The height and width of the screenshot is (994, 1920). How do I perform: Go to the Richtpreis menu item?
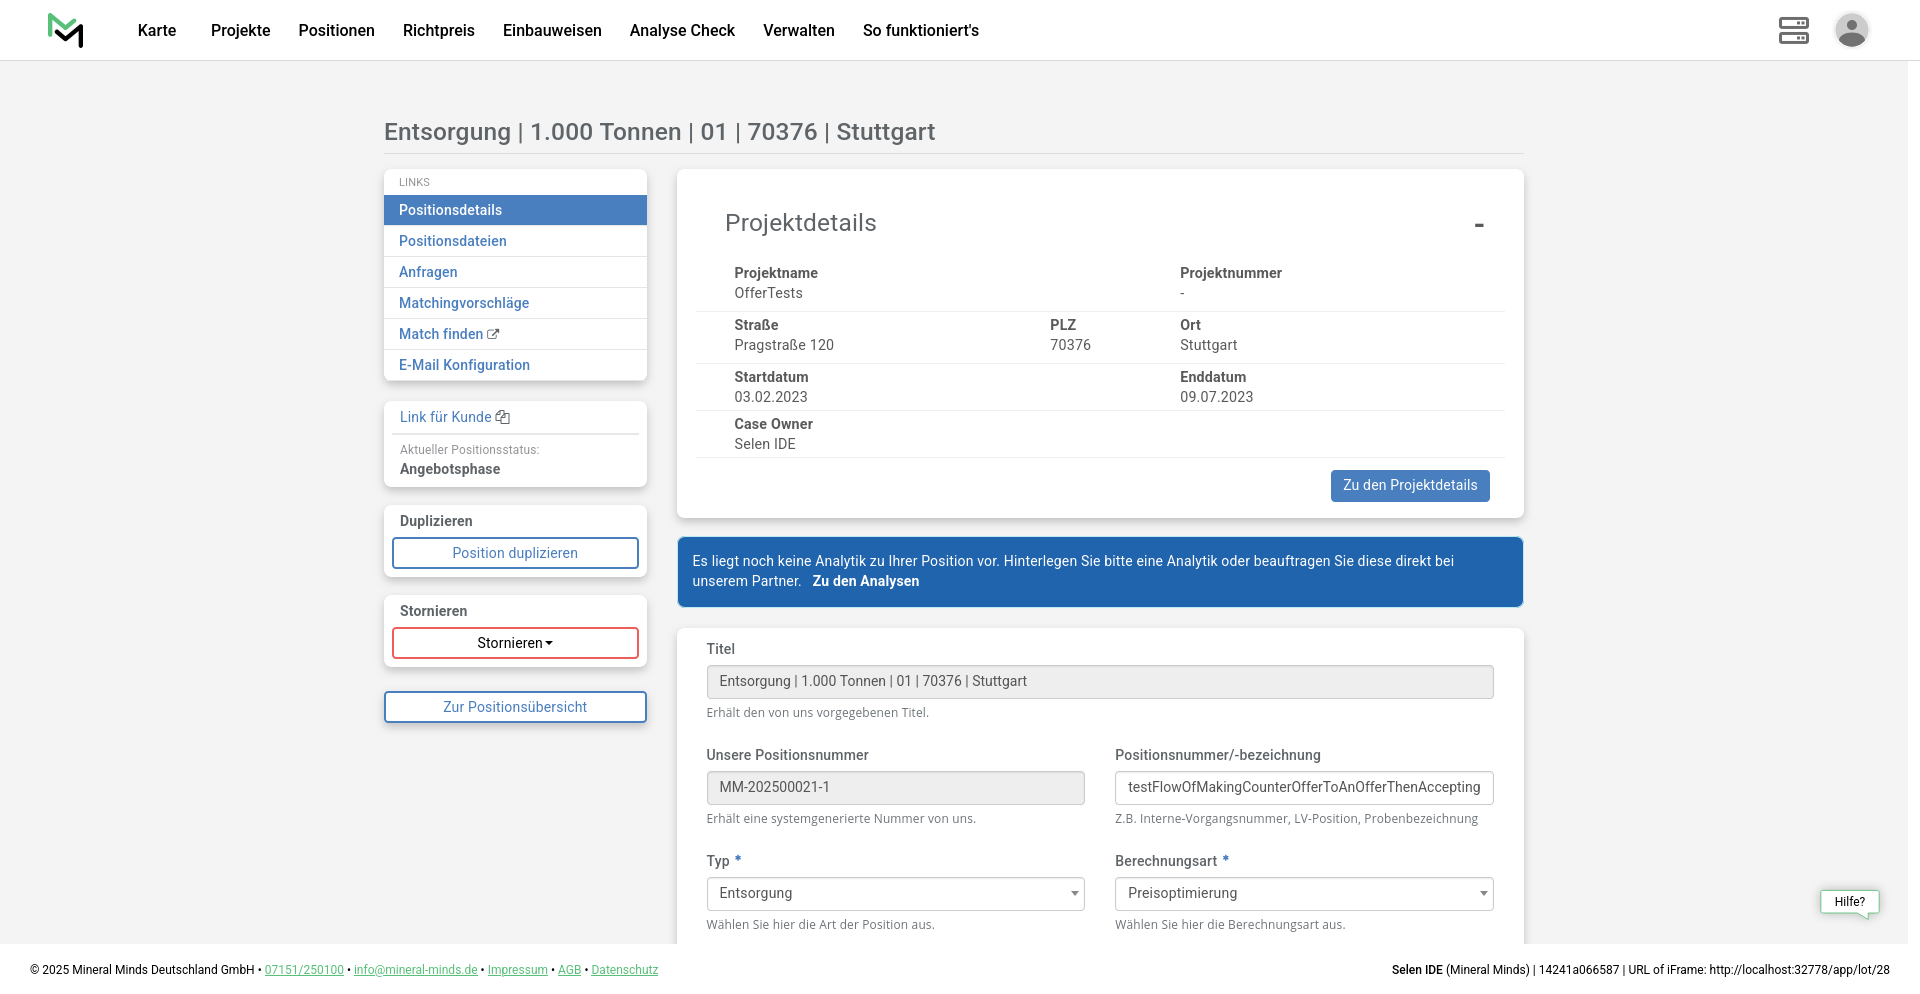[438, 30]
